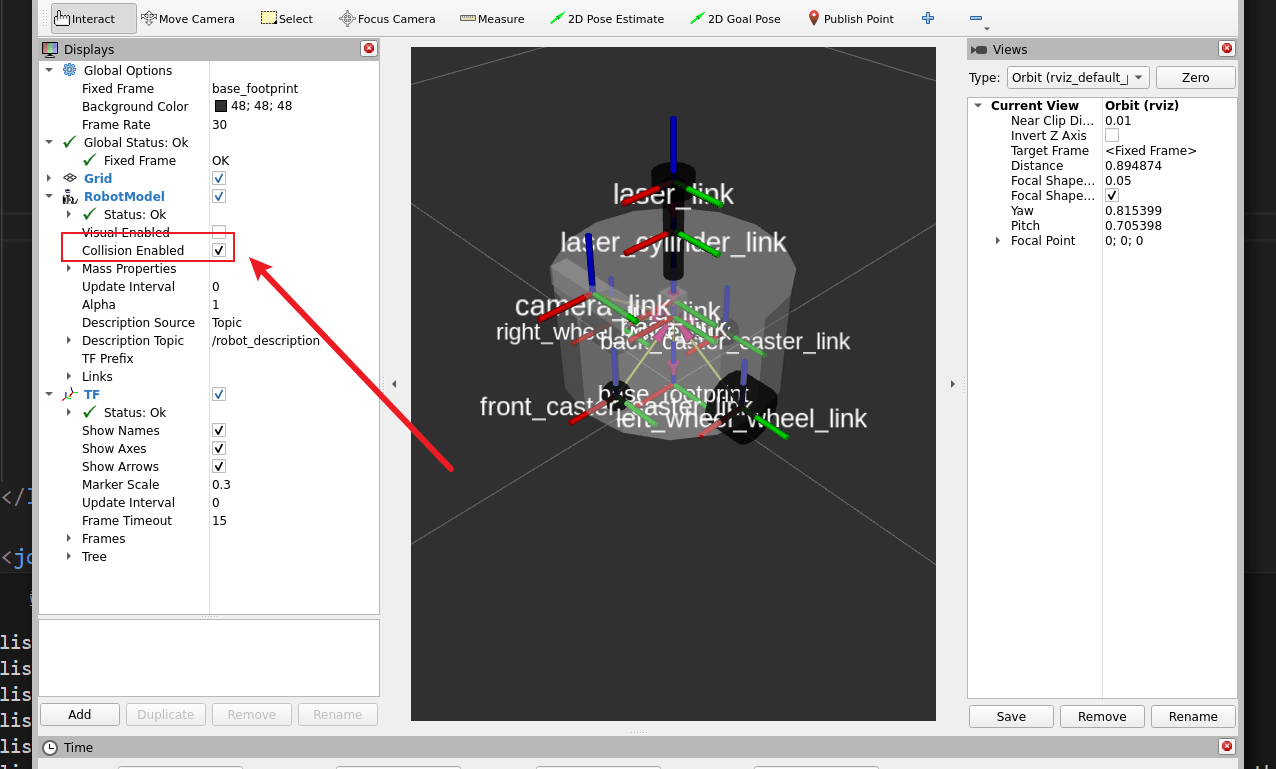Image resolution: width=1276 pixels, height=769 pixels.
Task: Open the view Type dropdown
Action: pos(1077,77)
